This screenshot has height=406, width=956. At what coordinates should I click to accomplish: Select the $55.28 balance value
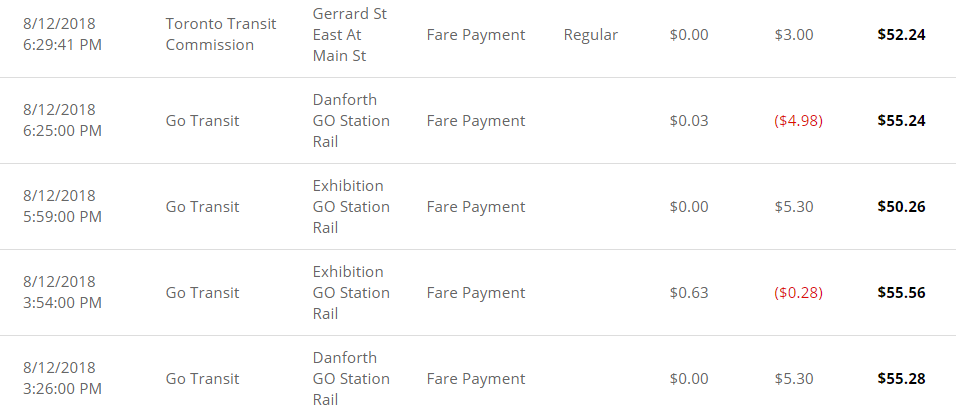pyautogui.click(x=901, y=379)
